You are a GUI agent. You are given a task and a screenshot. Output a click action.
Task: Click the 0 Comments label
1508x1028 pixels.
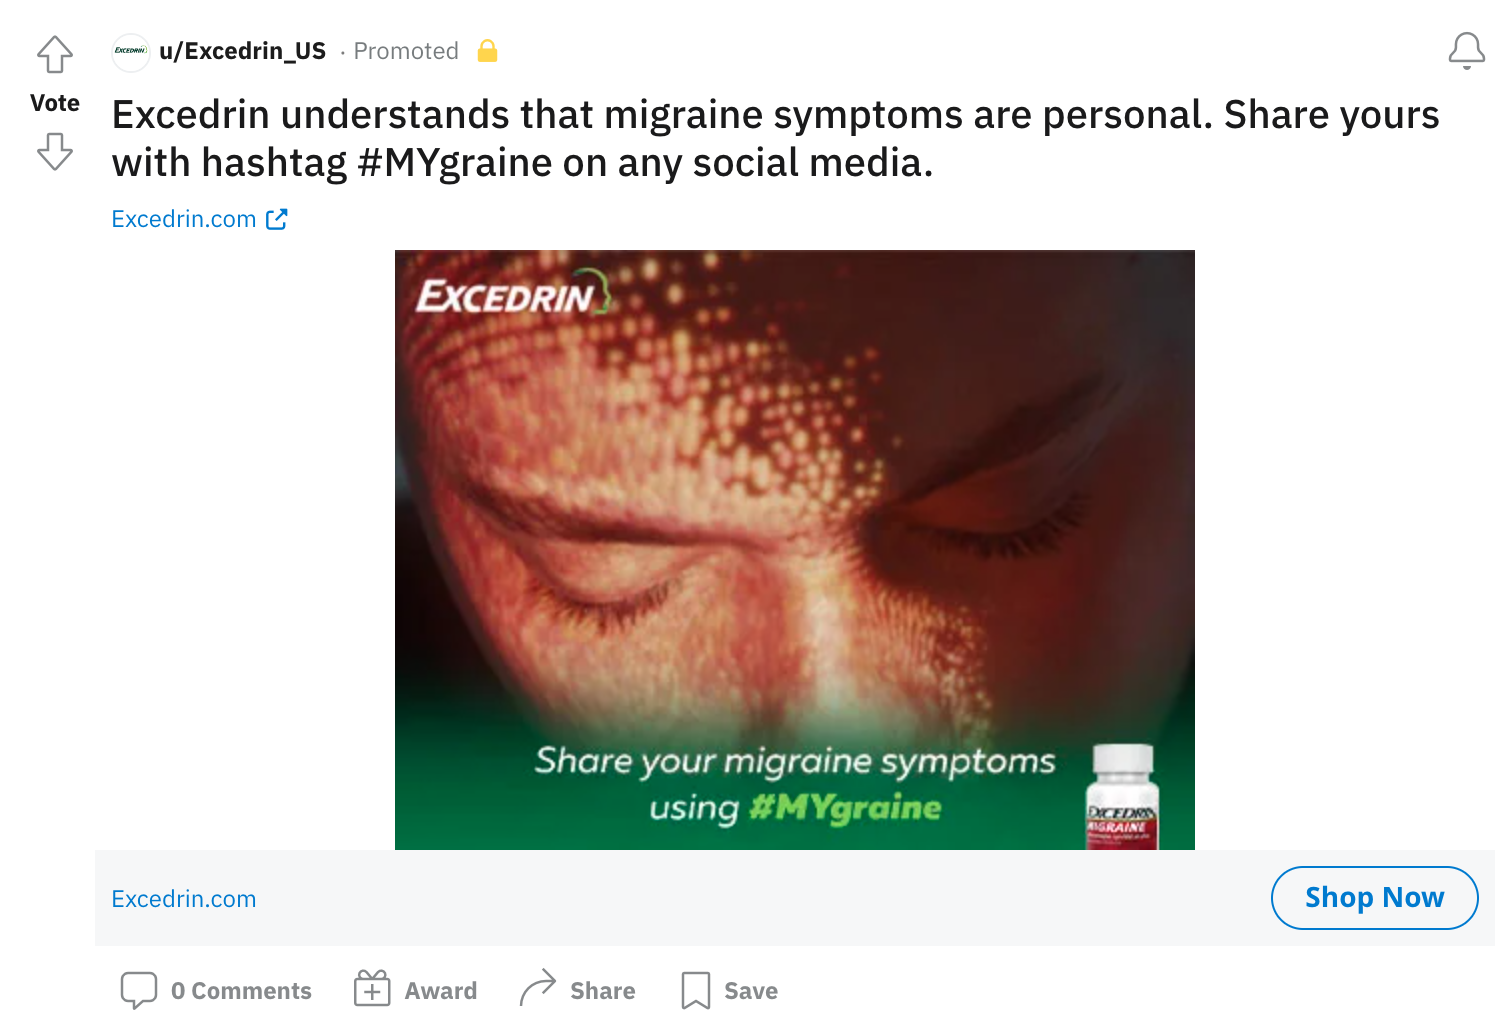[x=241, y=991]
